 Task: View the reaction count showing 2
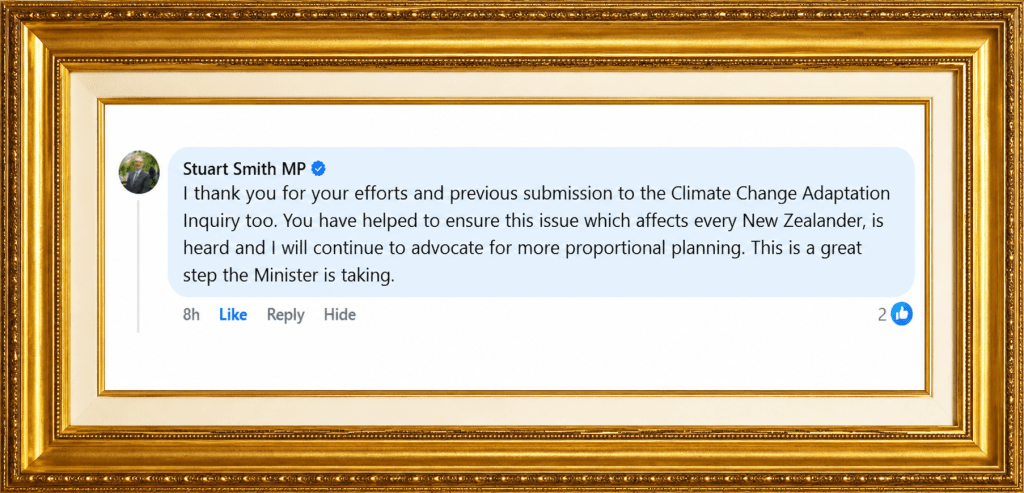[882, 315]
